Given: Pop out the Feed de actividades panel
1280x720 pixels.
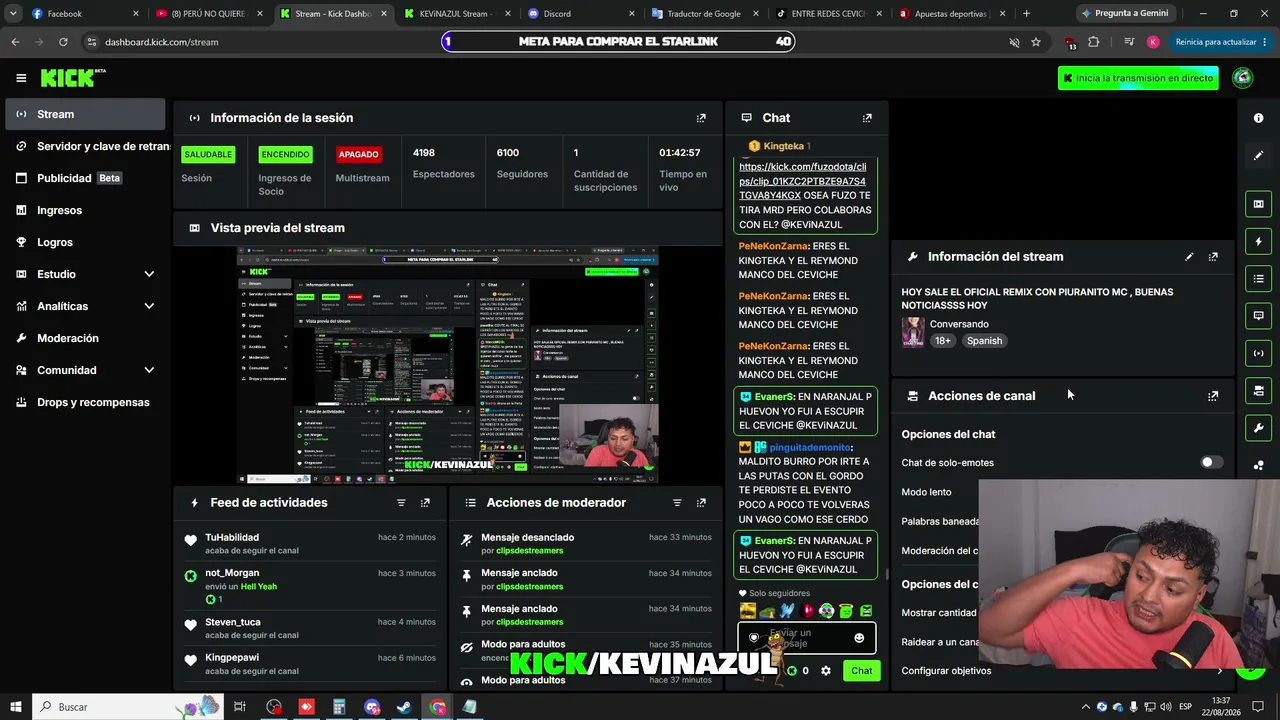Looking at the screenshot, I should (x=425, y=503).
